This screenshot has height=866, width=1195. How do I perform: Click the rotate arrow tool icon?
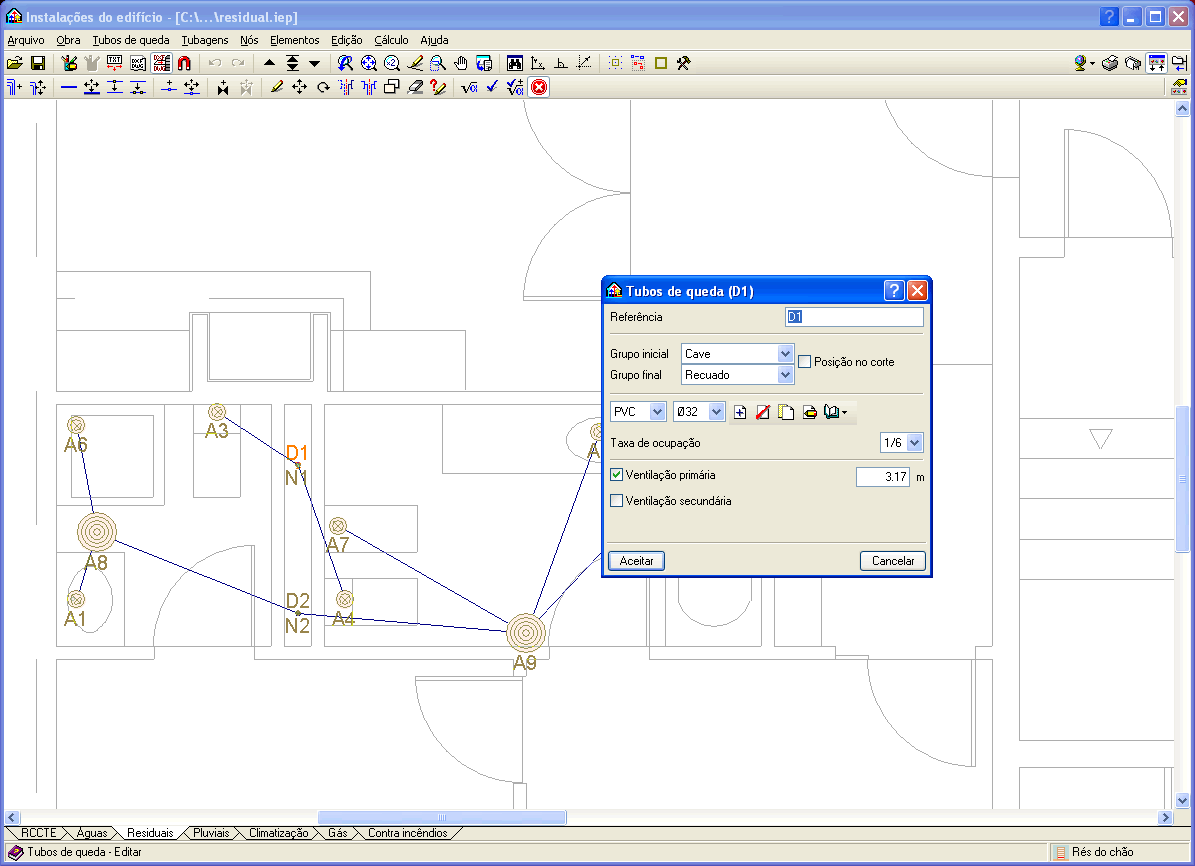(323, 88)
